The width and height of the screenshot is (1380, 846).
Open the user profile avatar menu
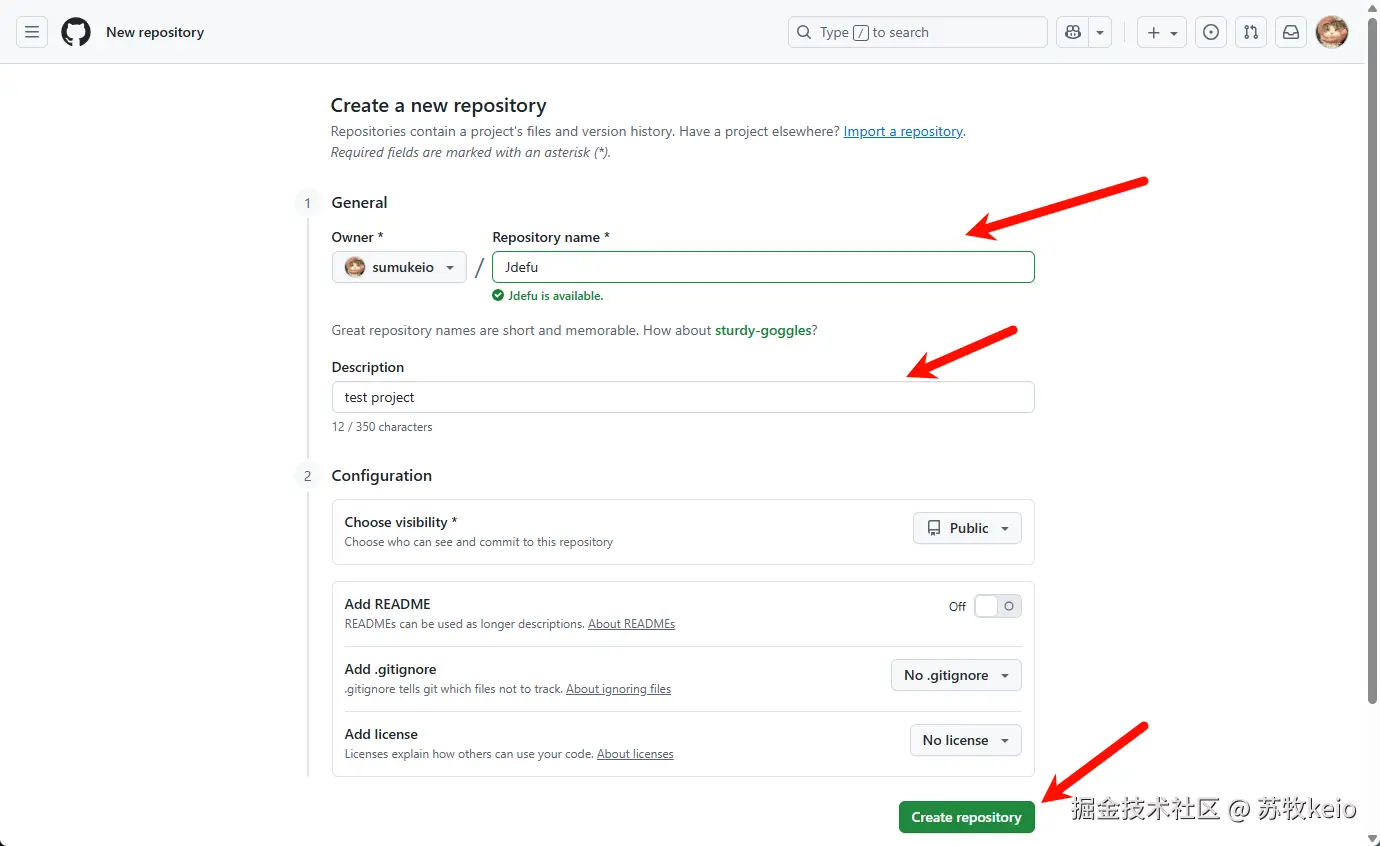(x=1332, y=32)
